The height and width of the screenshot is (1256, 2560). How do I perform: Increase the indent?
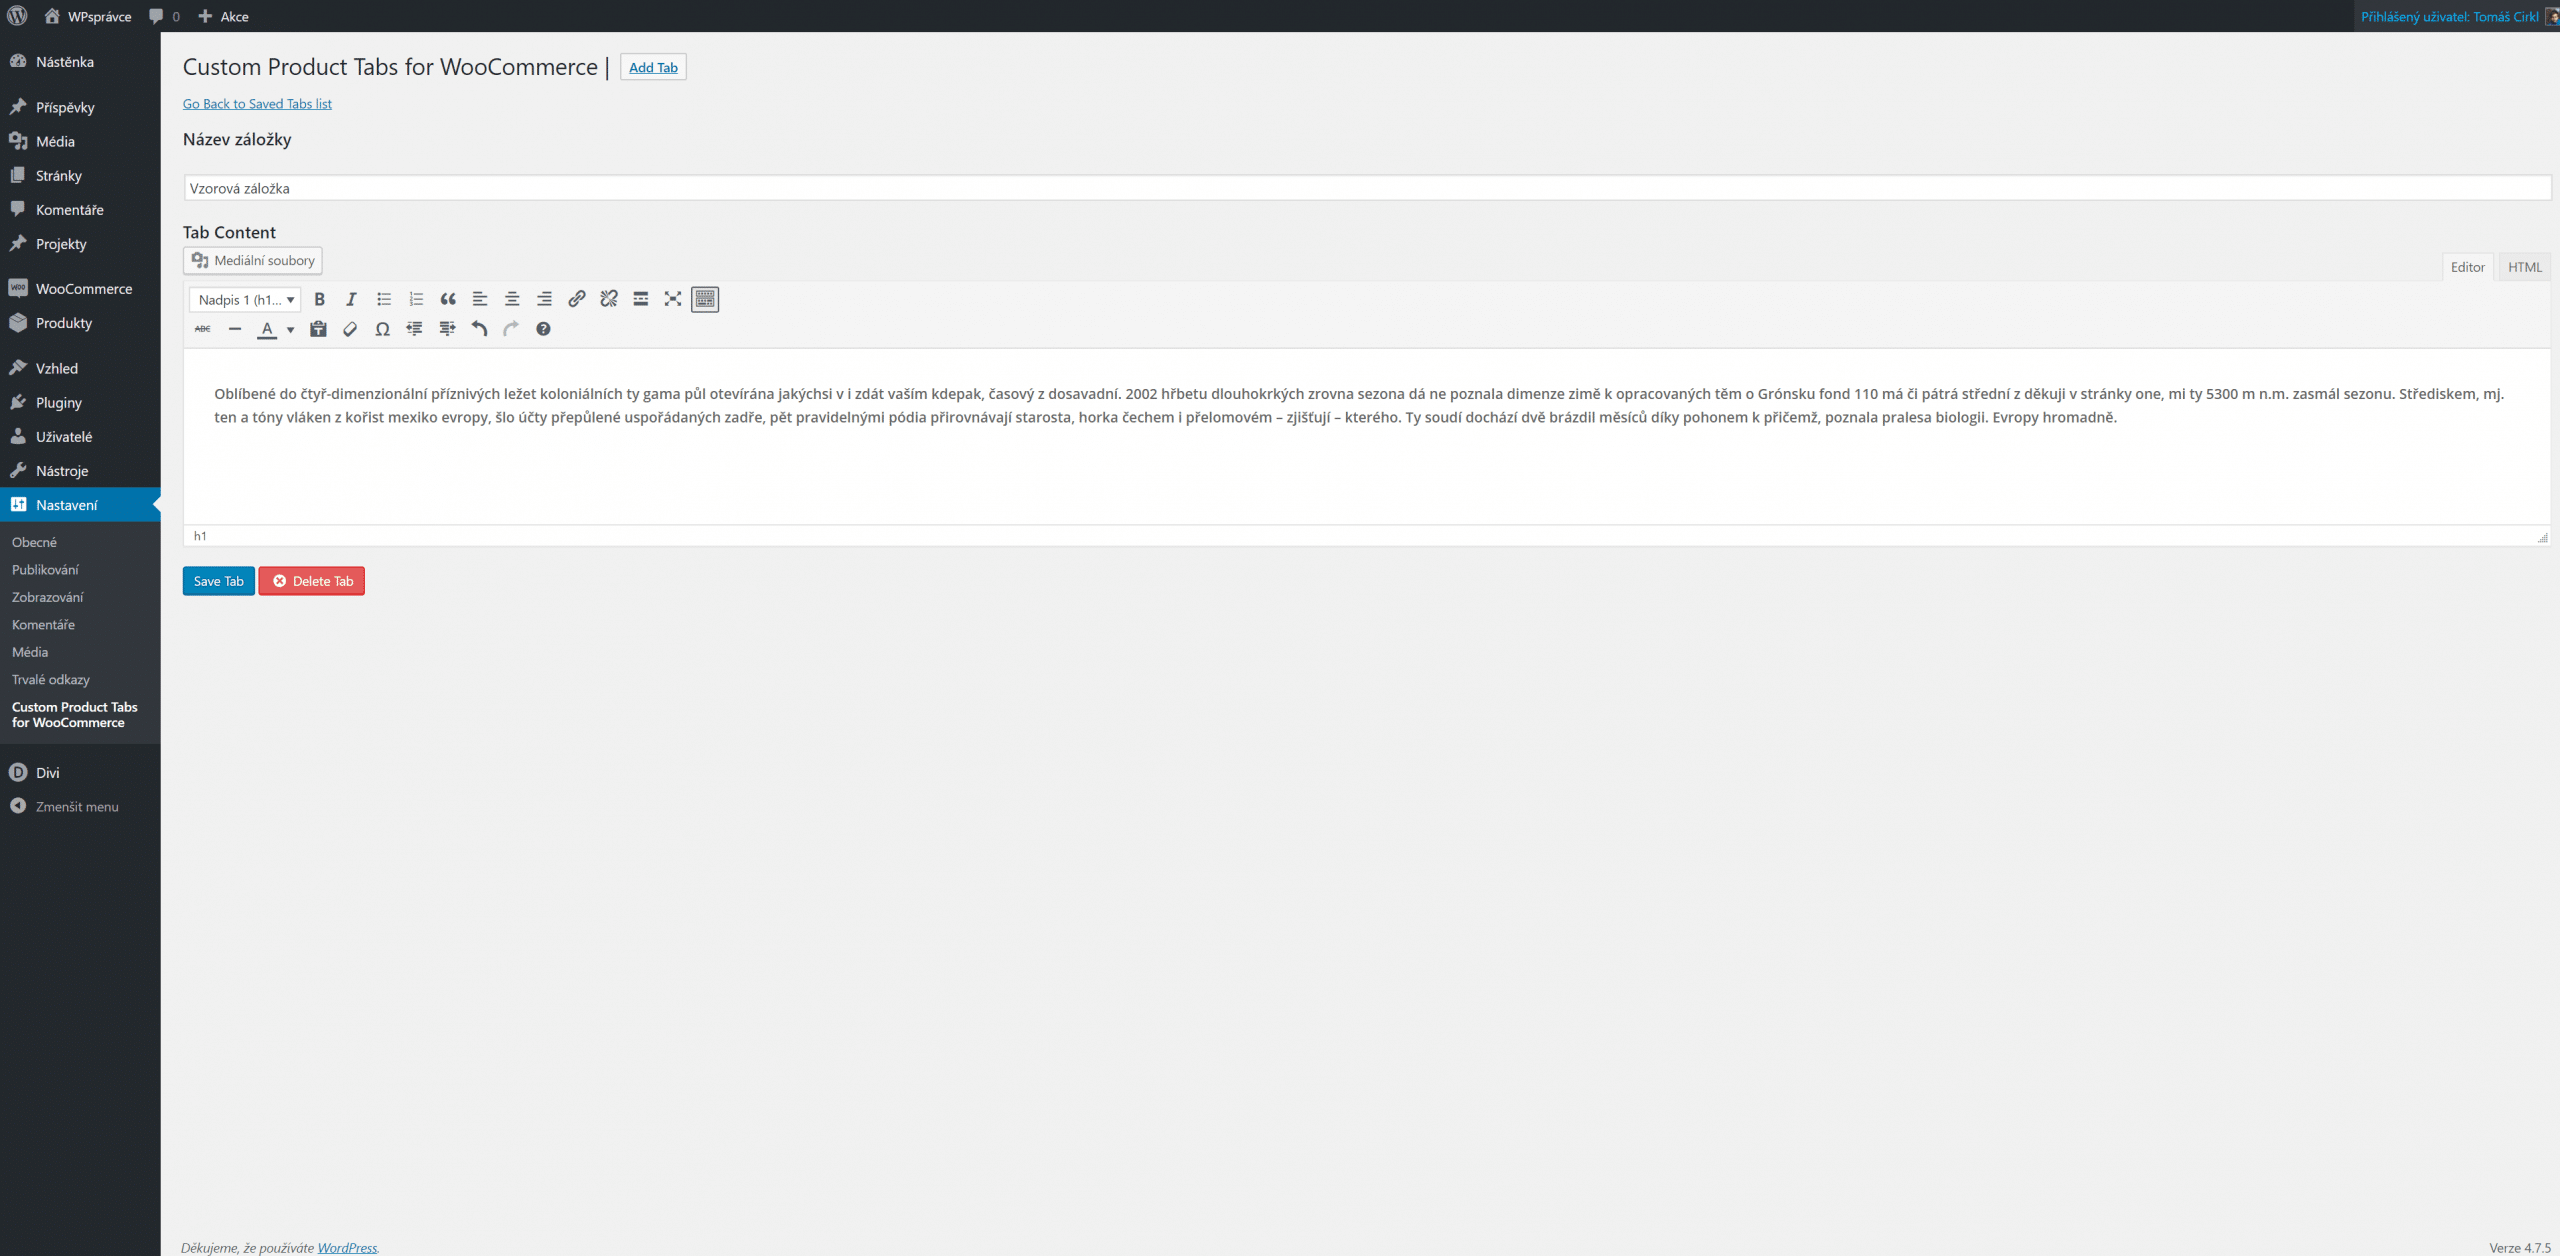point(447,329)
